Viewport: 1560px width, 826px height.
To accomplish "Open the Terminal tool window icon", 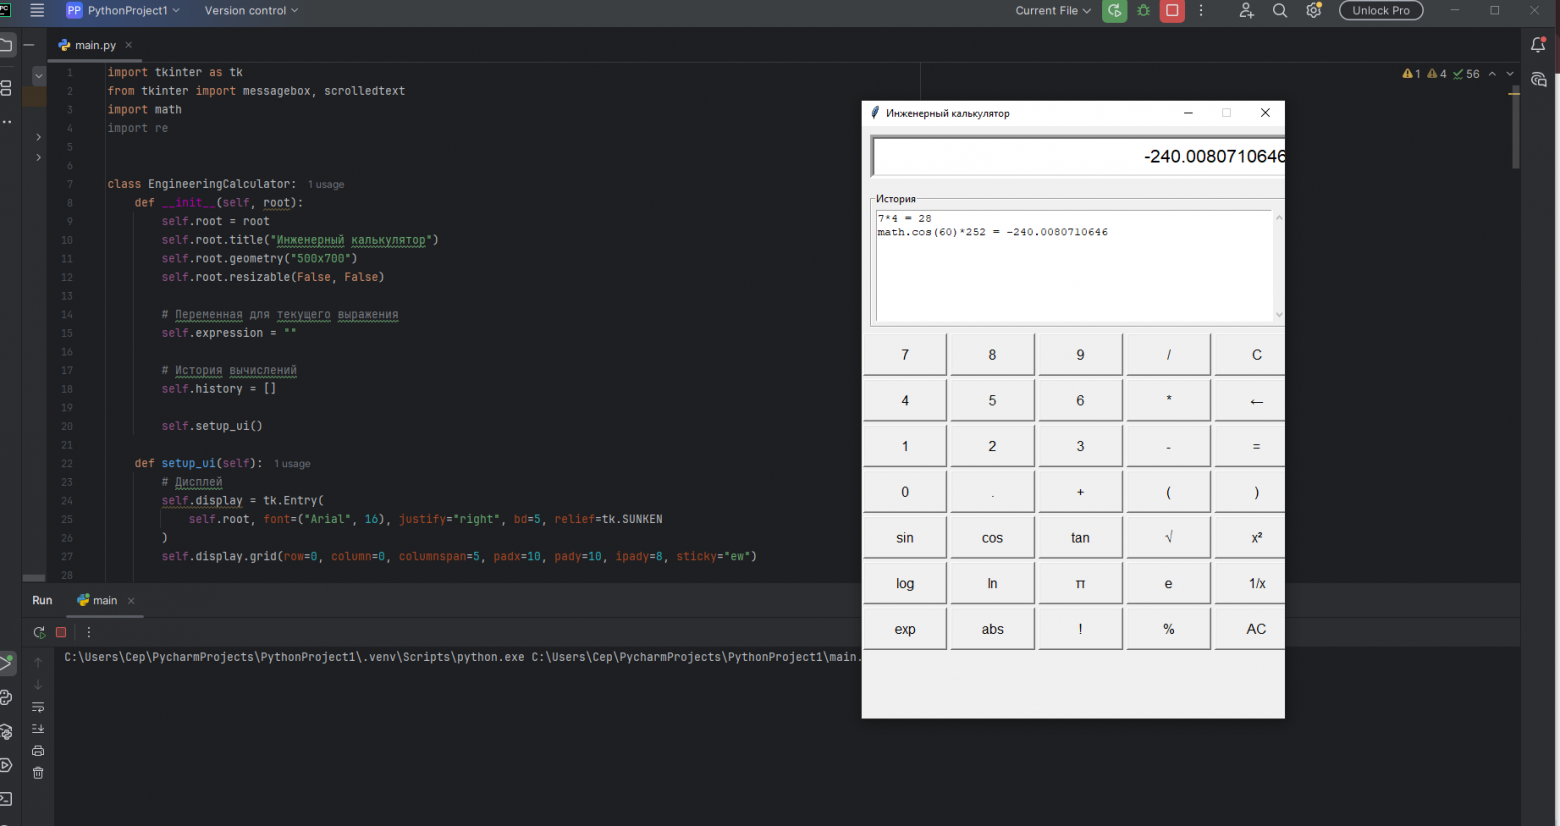I will coord(6,799).
